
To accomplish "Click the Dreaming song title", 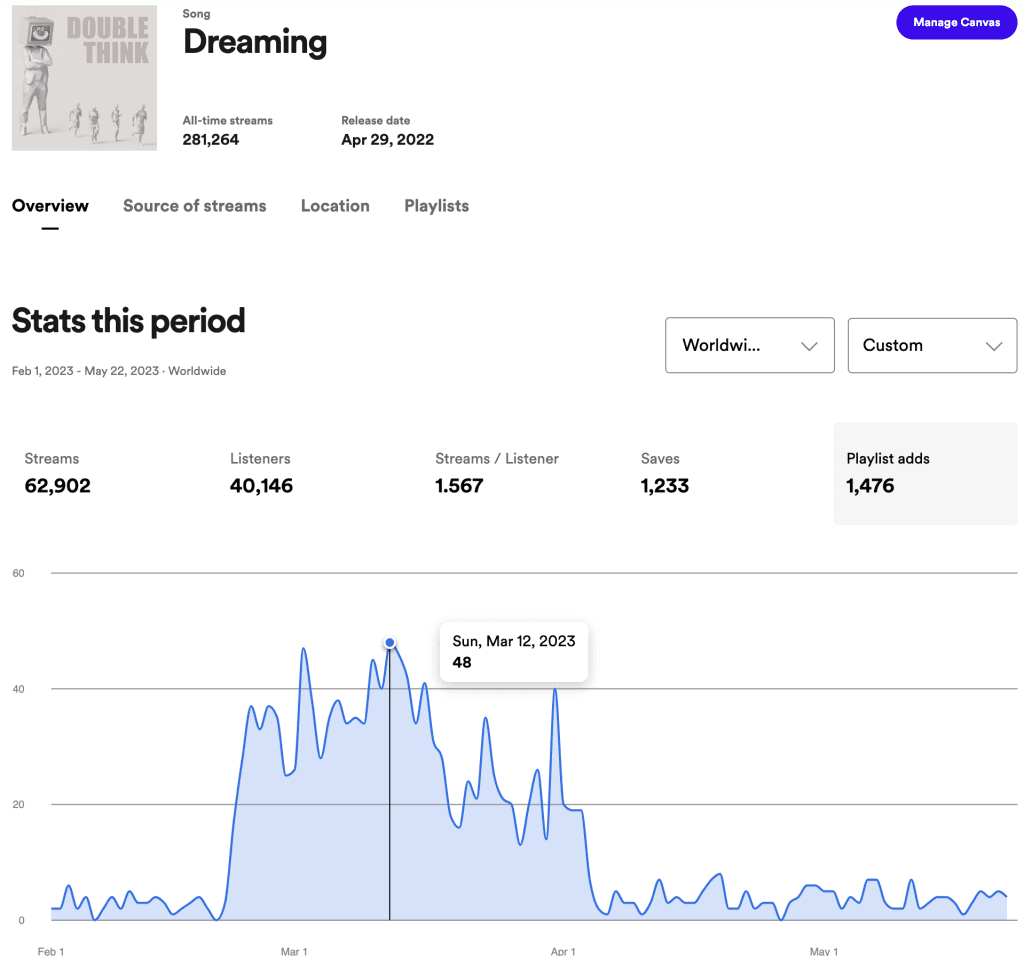I will [255, 42].
